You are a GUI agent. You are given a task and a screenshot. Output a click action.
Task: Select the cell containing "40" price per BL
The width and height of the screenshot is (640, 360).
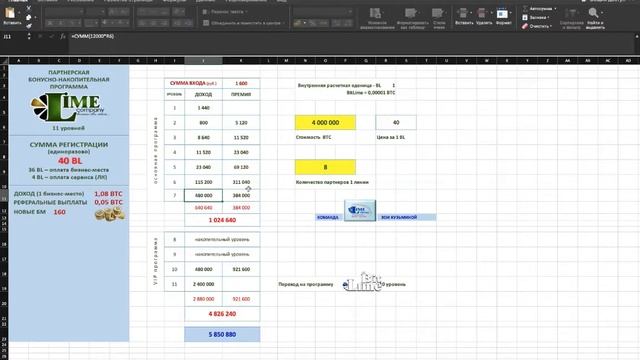click(x=396, y=122)
